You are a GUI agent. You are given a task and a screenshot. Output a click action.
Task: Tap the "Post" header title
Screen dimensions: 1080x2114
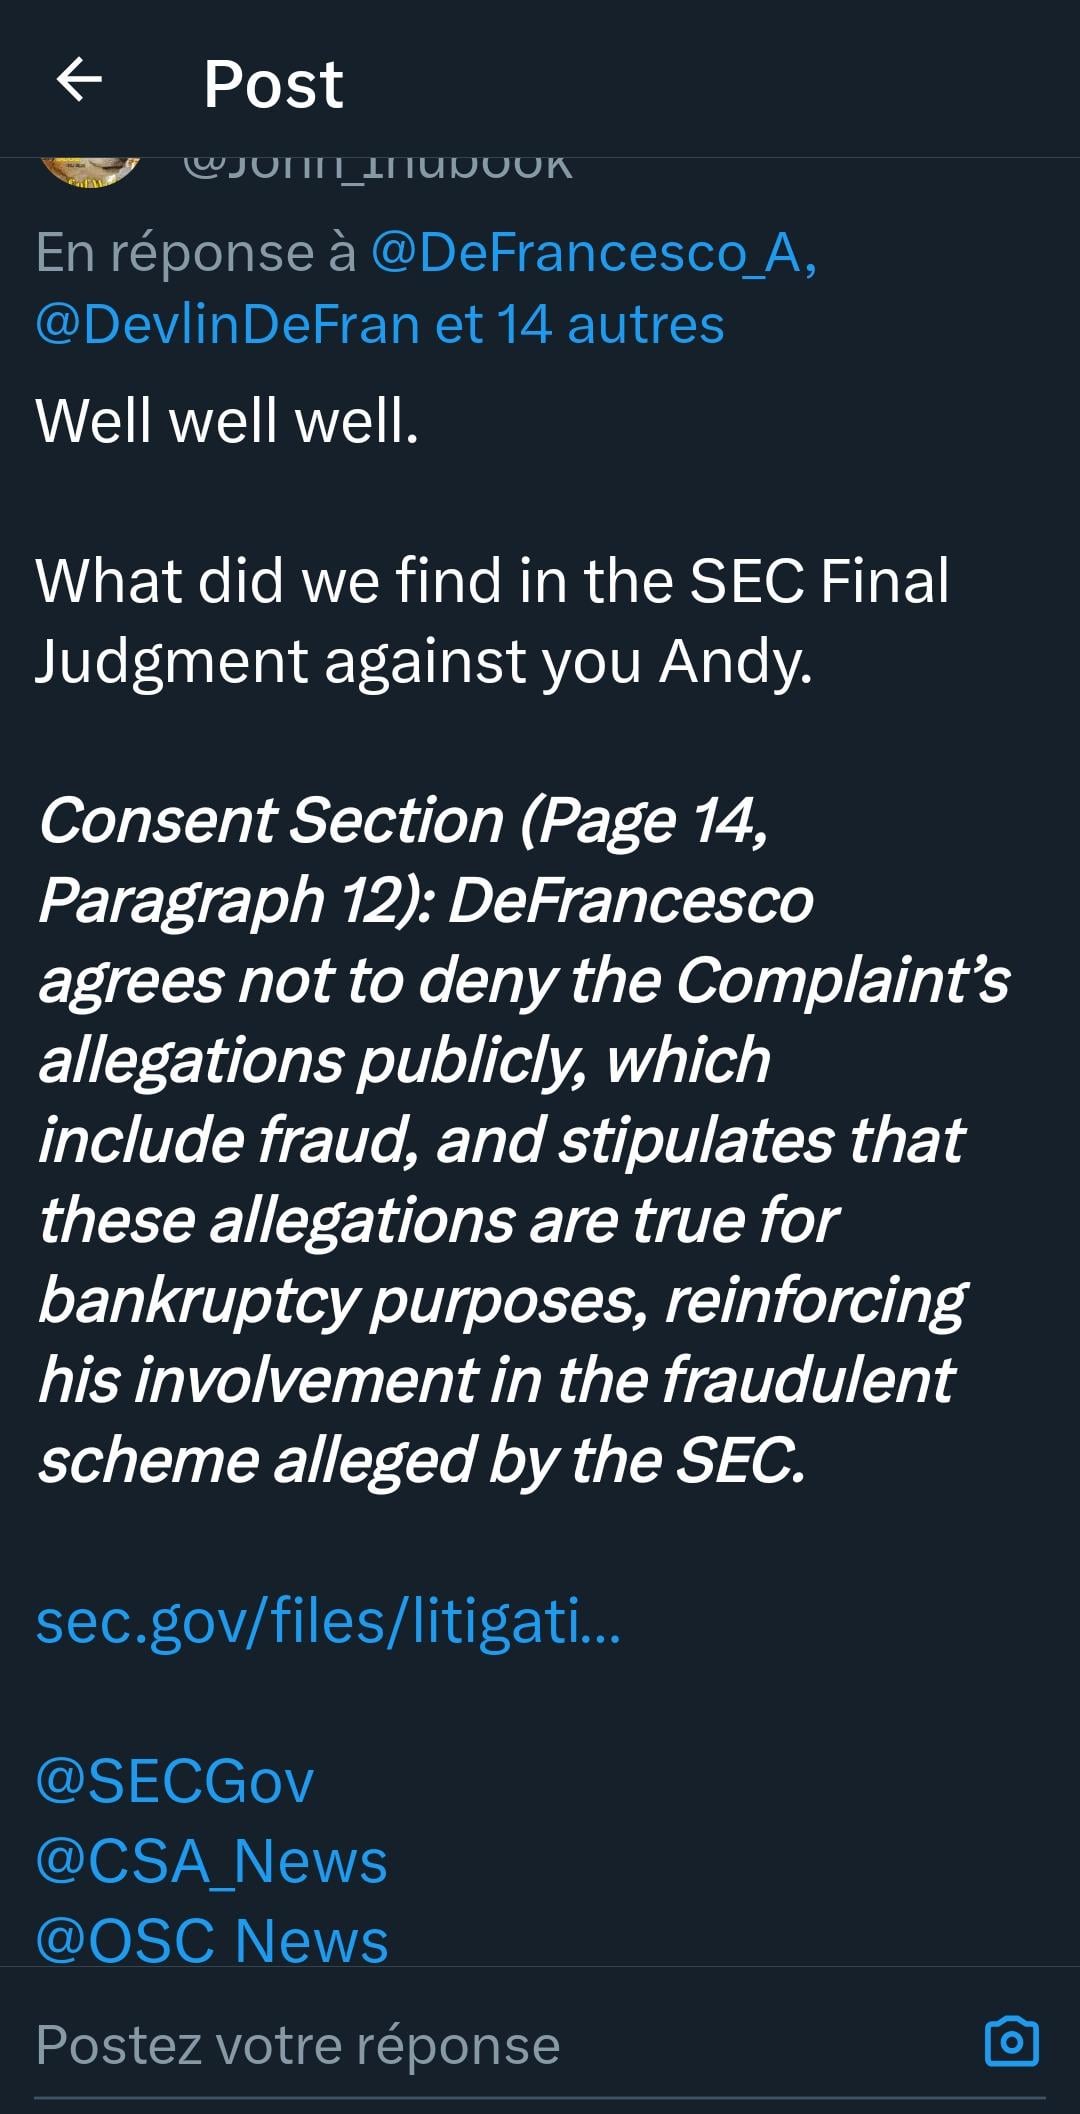(273, 83)
